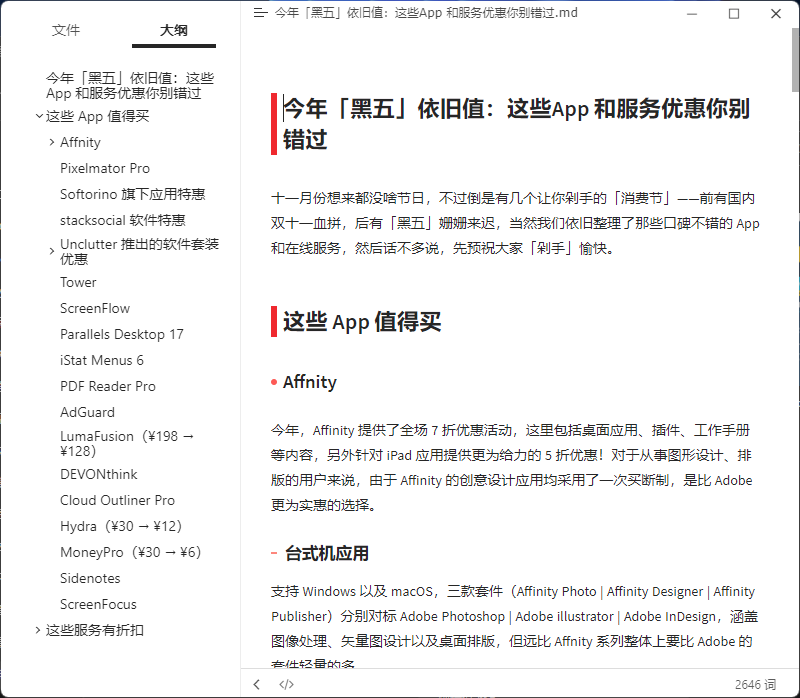This screenshot has width=800, height=698.
Task: Click the 这些 App 值得买 outline label
Action: [97, 116]
